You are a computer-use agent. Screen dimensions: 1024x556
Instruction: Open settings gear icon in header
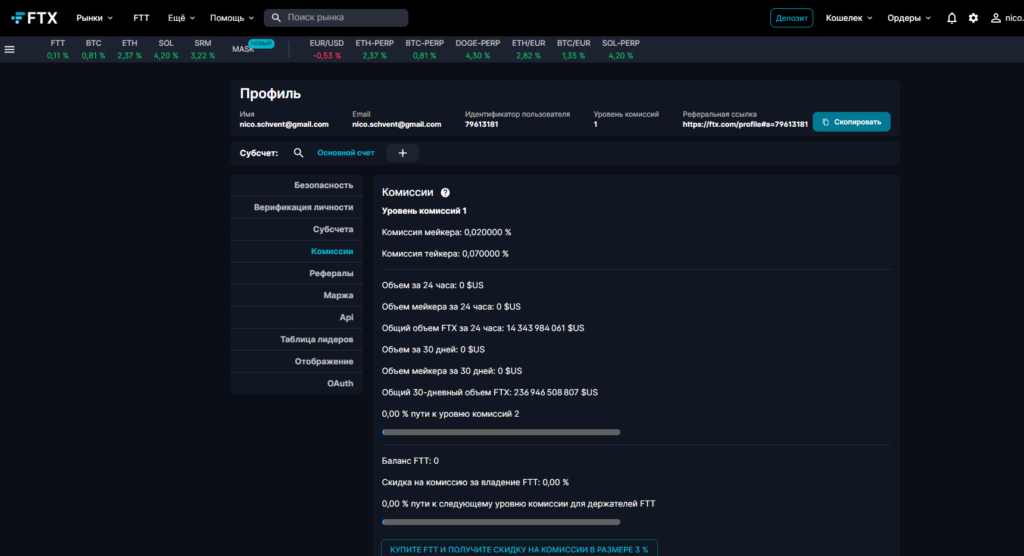(973, 18)
